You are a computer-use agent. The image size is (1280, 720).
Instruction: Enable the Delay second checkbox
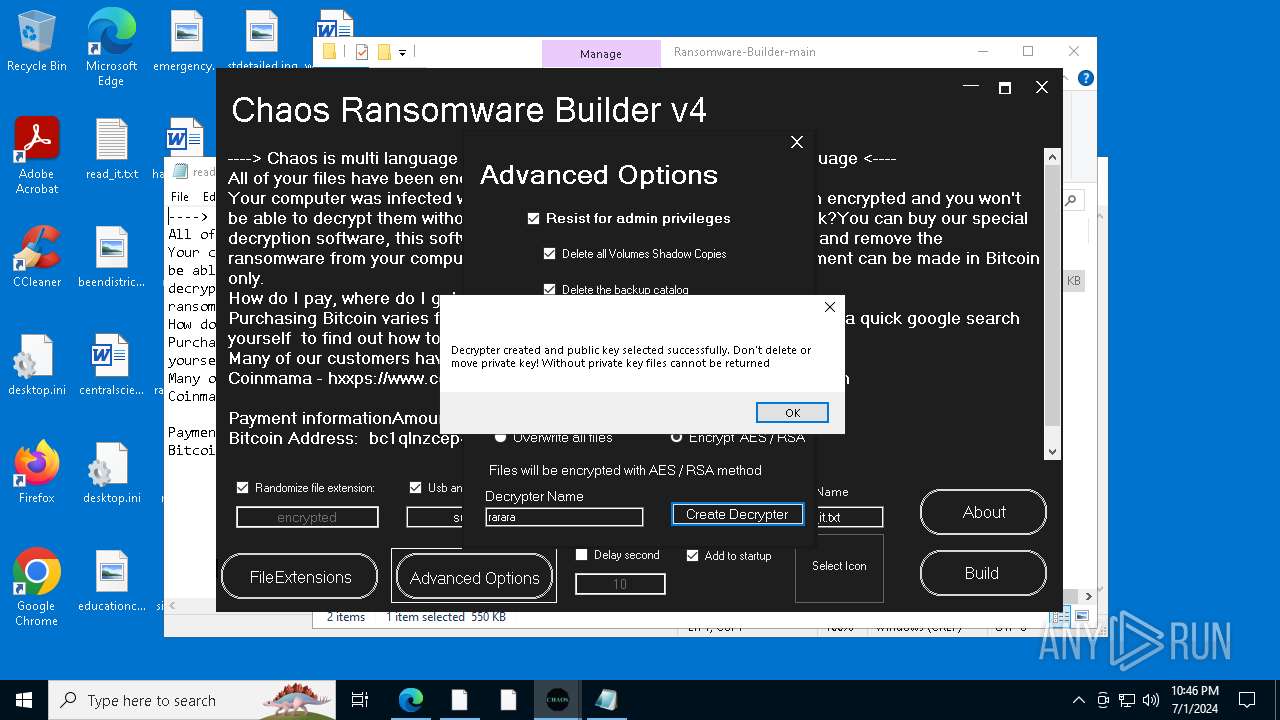[582, 555]
